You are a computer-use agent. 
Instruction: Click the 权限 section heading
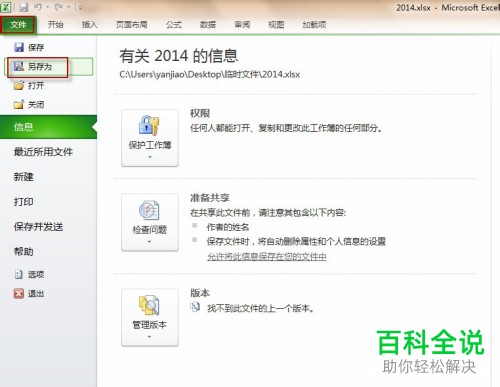[200, 113]
